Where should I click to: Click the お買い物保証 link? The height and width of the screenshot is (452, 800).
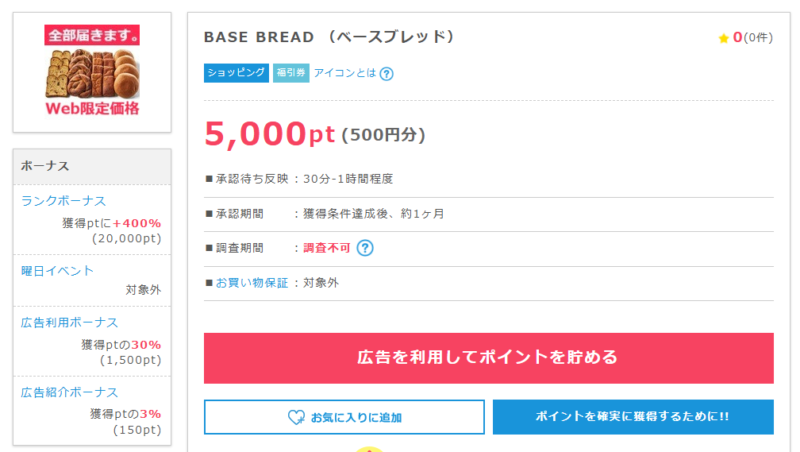click(x=252, y=283)
